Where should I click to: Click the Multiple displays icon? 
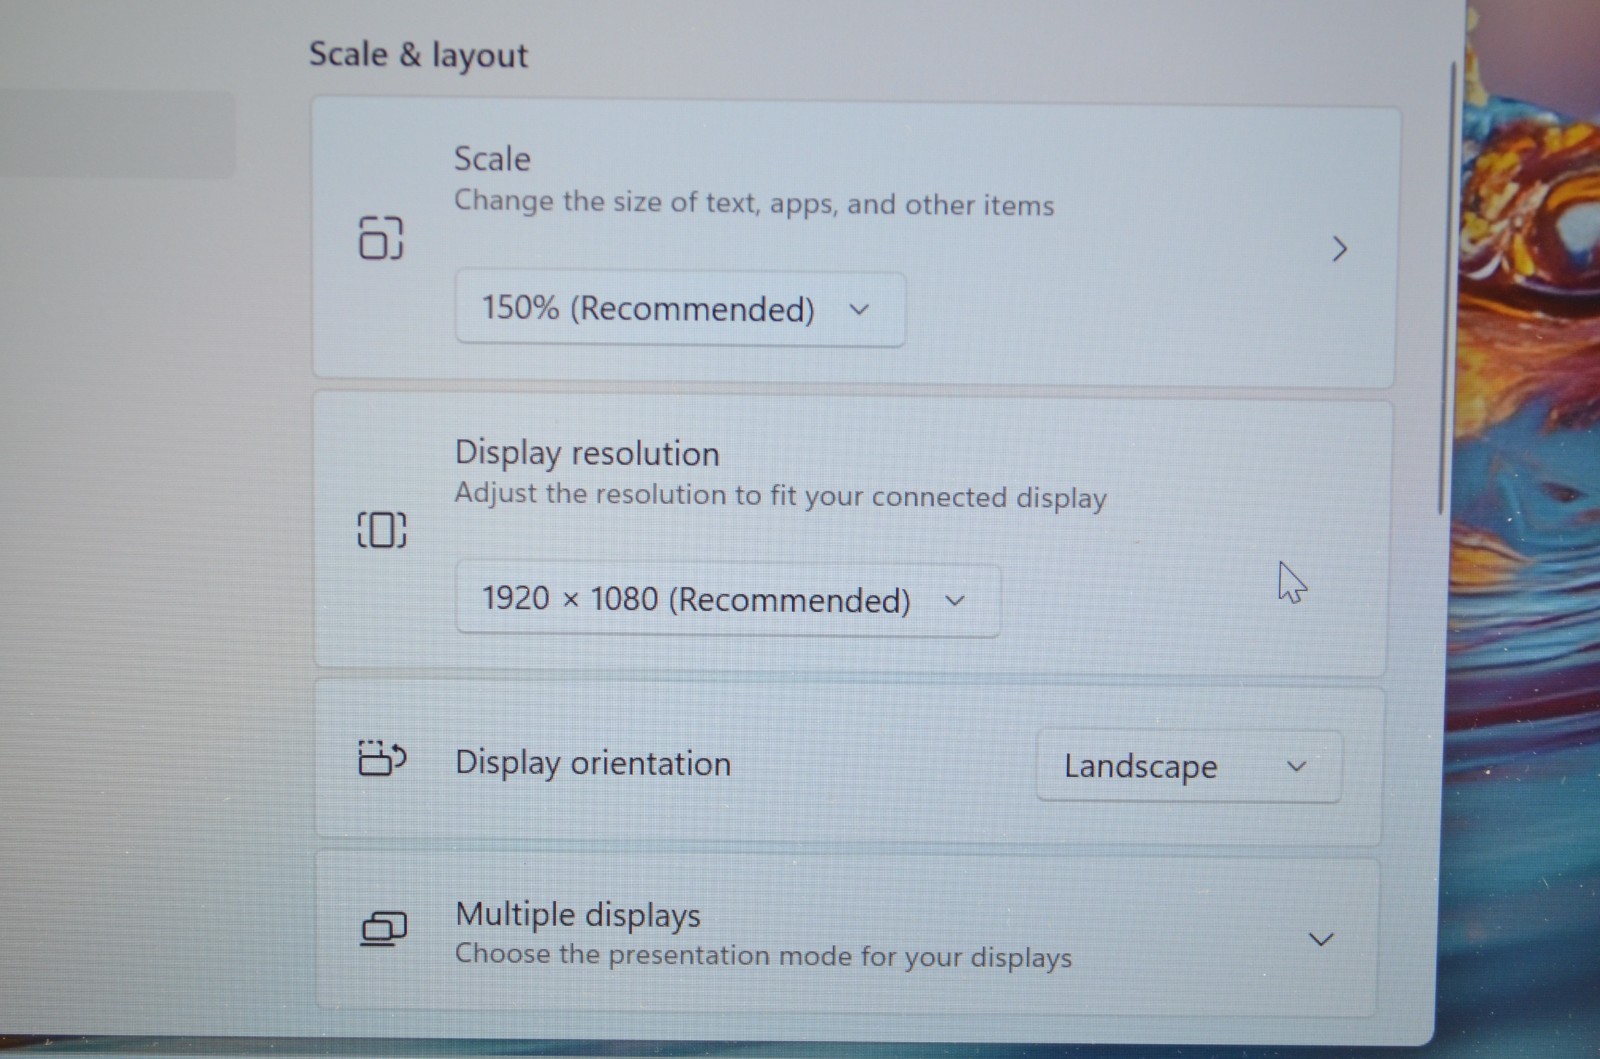point(384,929)
